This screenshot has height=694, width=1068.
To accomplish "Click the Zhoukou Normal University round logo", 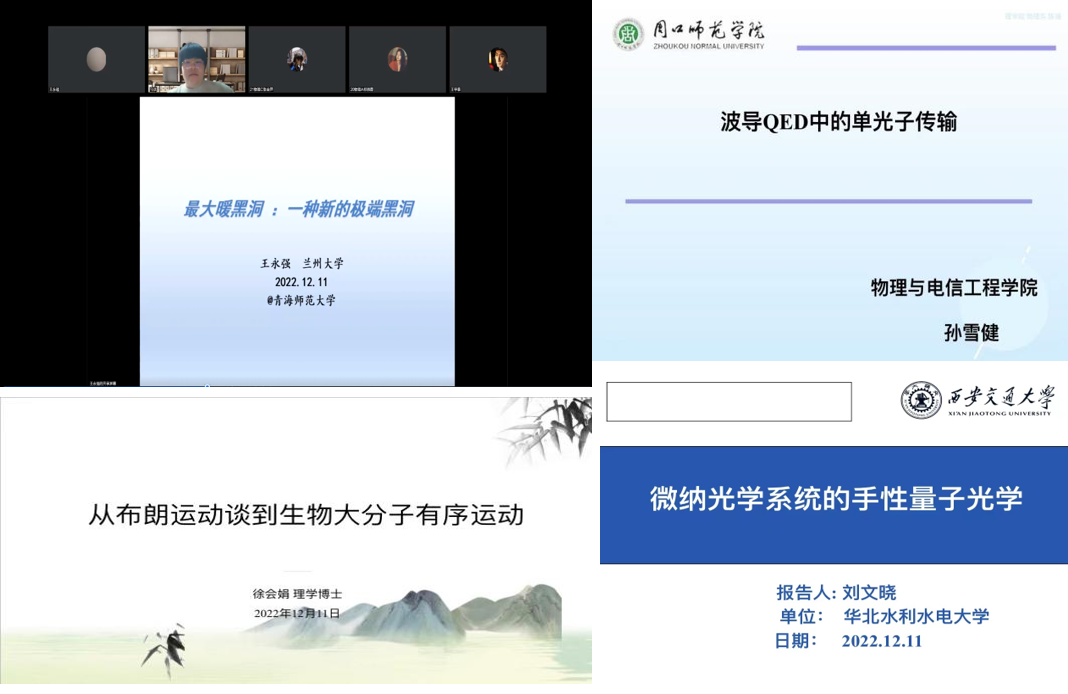I will pyautogui.click(x=629, y=34).
